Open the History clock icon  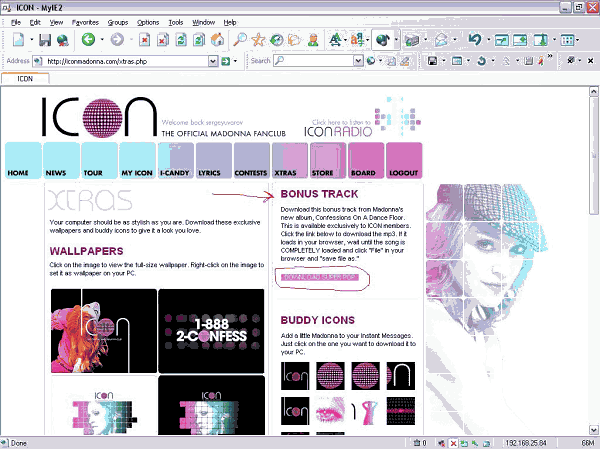click(x=276, y=40)
